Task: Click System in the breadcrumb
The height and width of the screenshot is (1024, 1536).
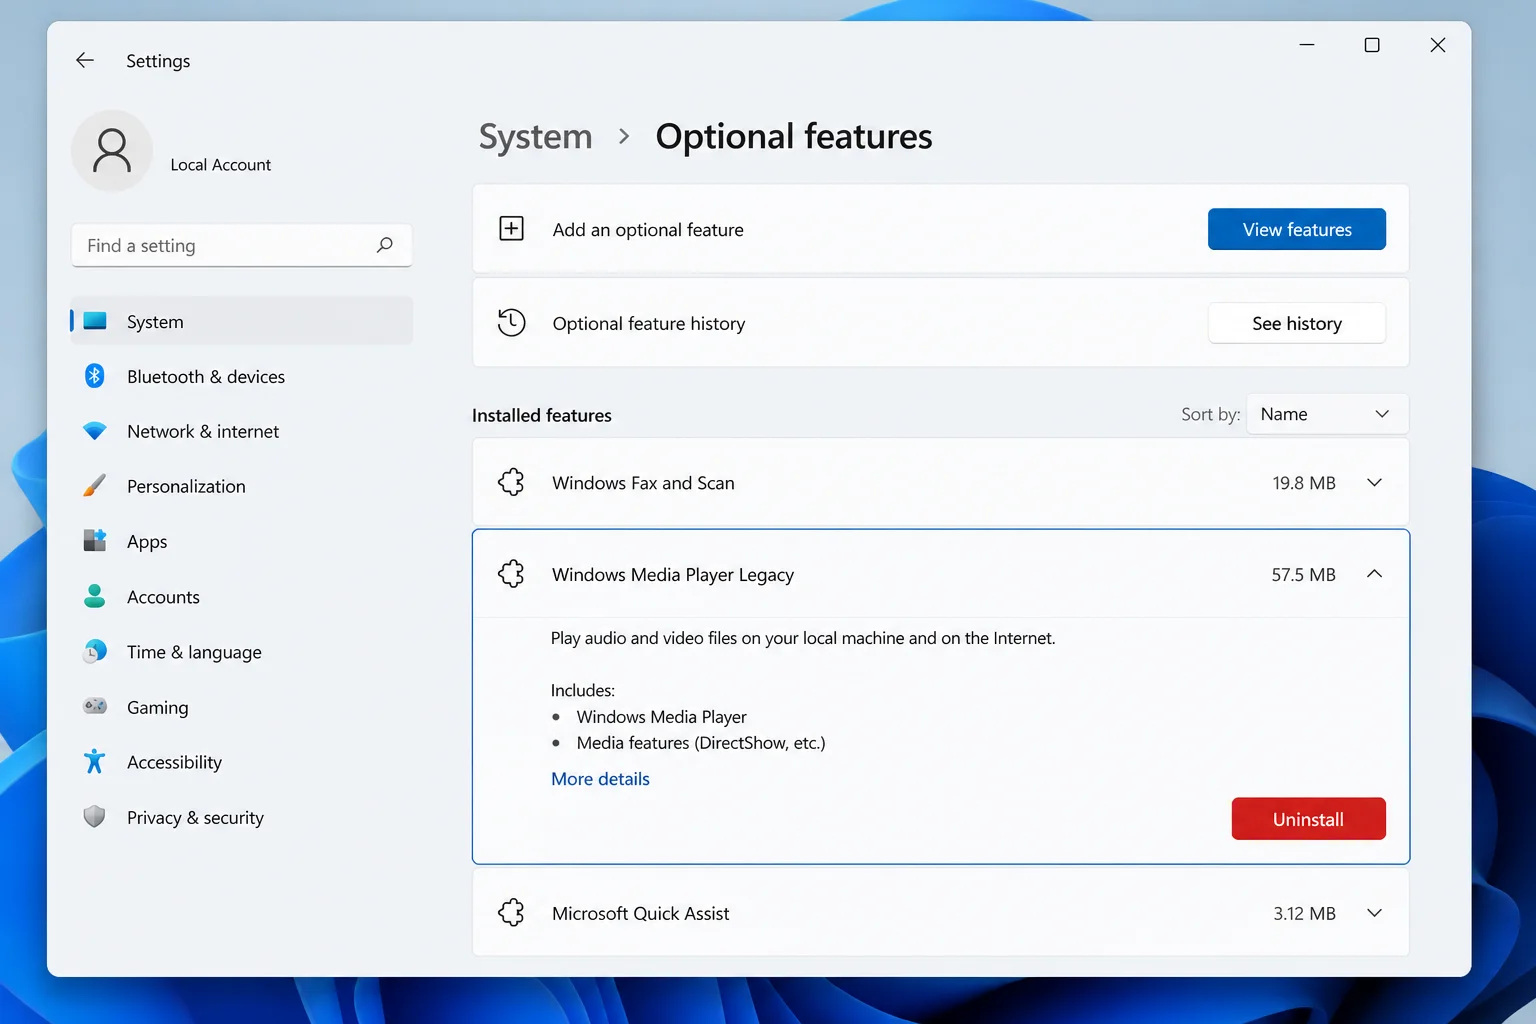Action: (x=535, y=136)
